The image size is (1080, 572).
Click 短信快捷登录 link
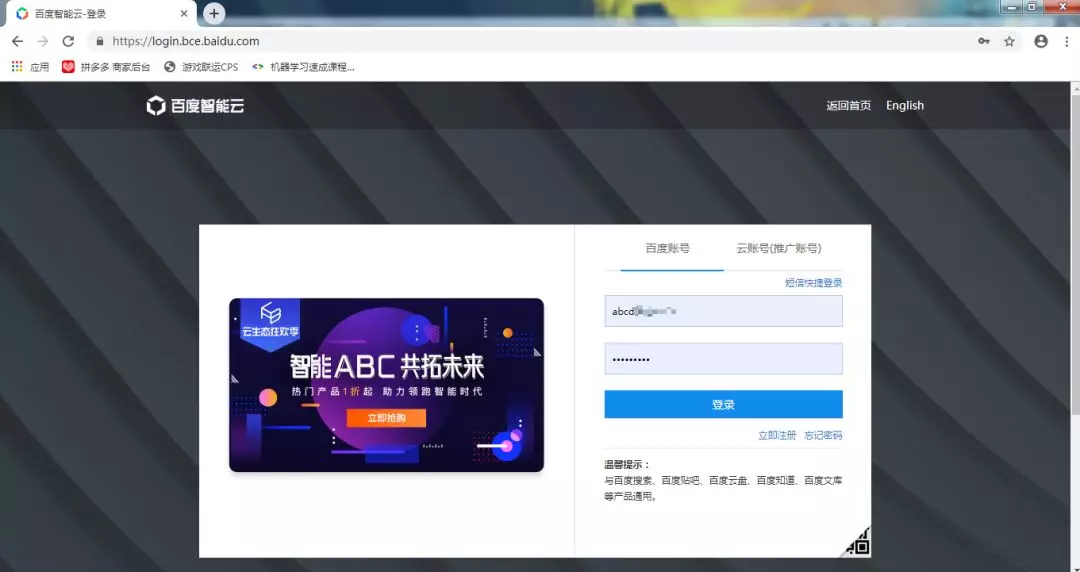click(x=813, y=283)
